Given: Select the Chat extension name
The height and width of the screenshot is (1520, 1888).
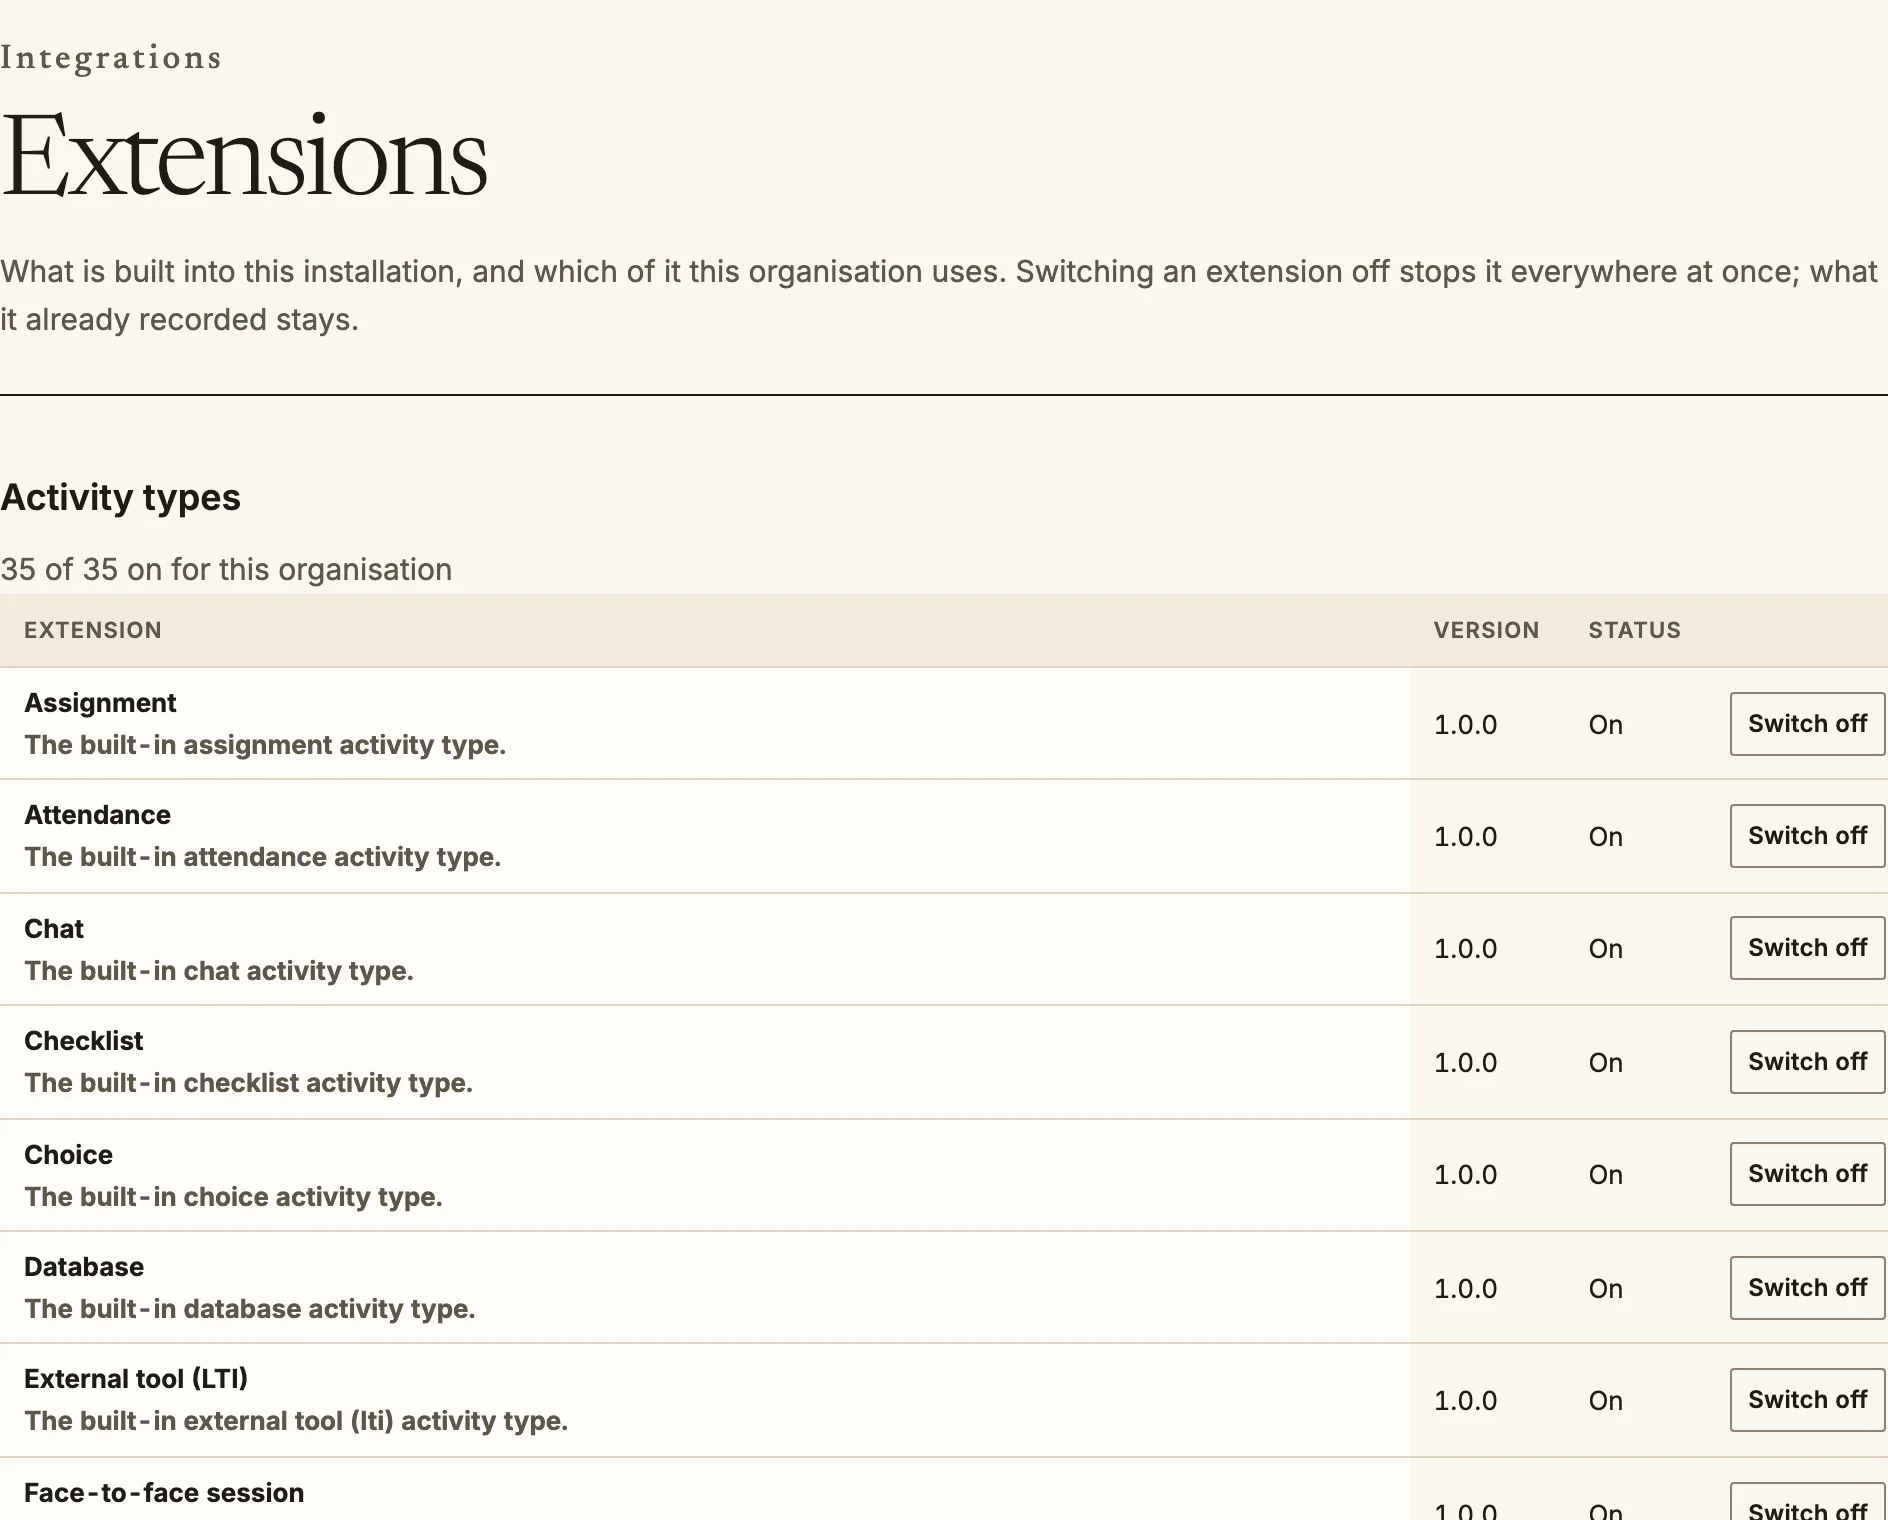Looking at the screenshot, I should tap(54, 929).
